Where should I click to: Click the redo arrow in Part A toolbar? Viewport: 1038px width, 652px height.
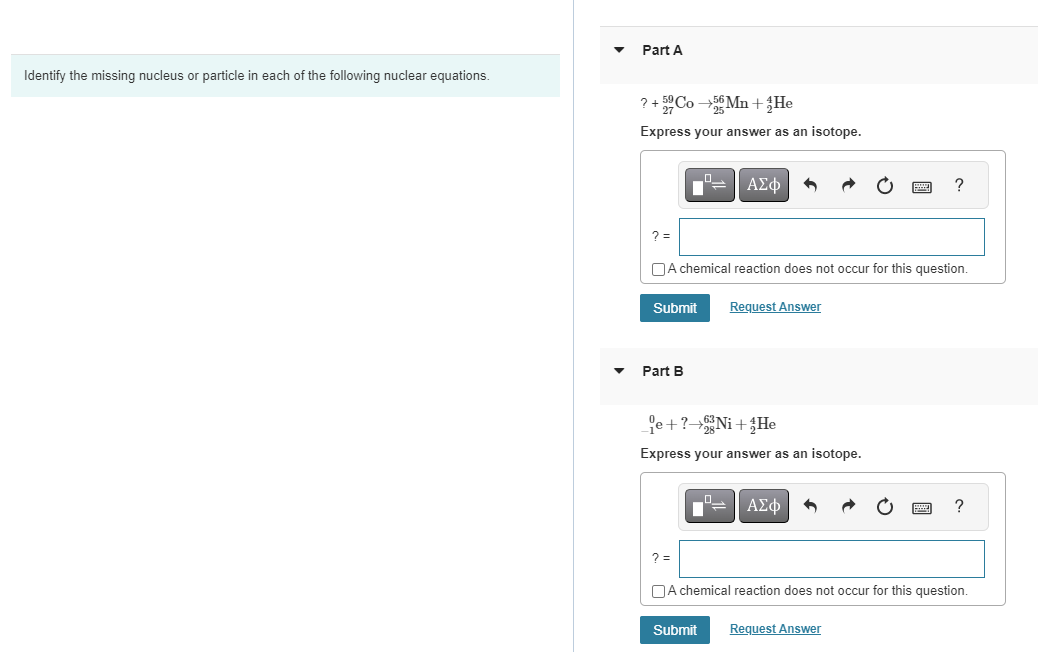point(847,185)
